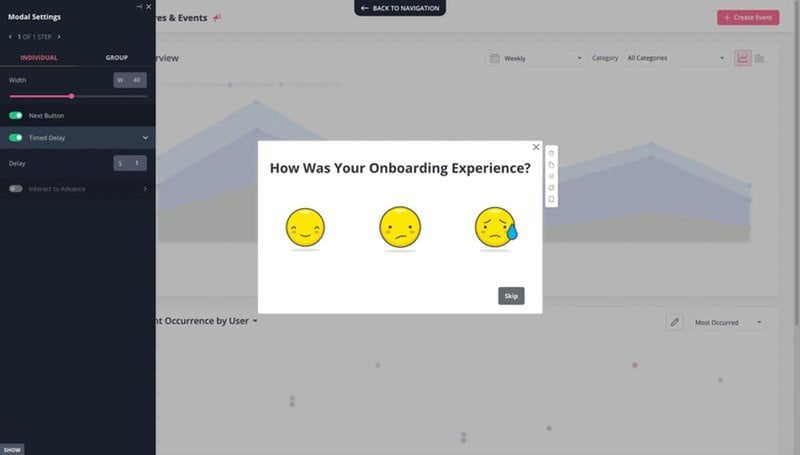Image resolution: width=800 pixels, height=455 pixels.
Task: Go to next step arrow
Action: [x=59, y=37]
